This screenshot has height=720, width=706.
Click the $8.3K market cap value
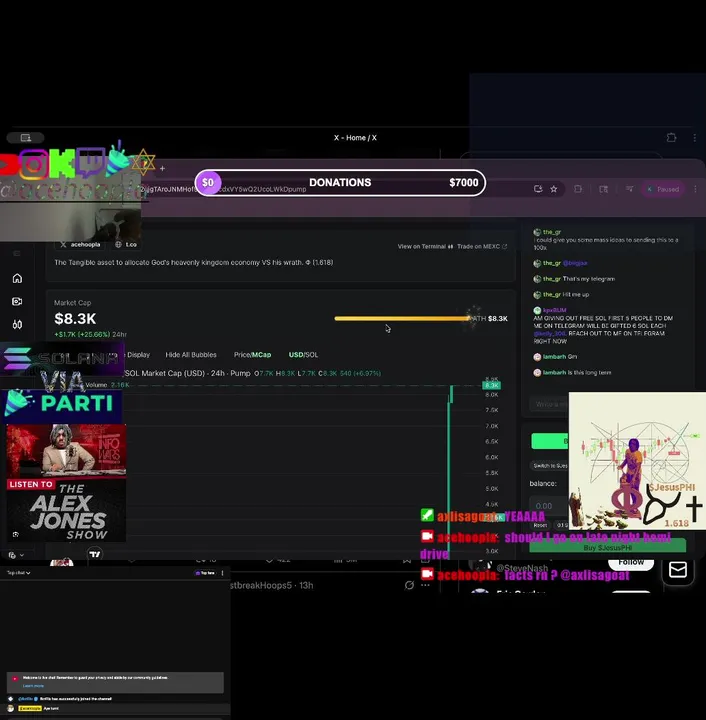[x=75, y=319]
